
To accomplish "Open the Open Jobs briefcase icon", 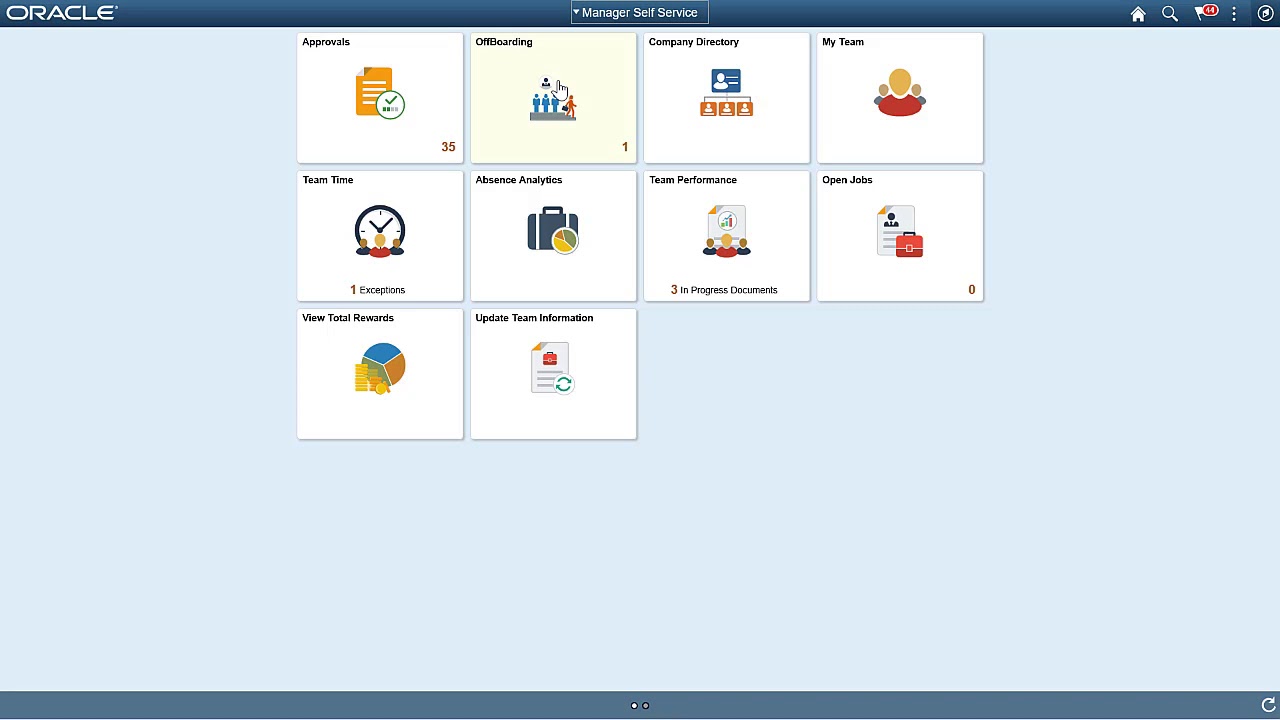I will point(900,231).
